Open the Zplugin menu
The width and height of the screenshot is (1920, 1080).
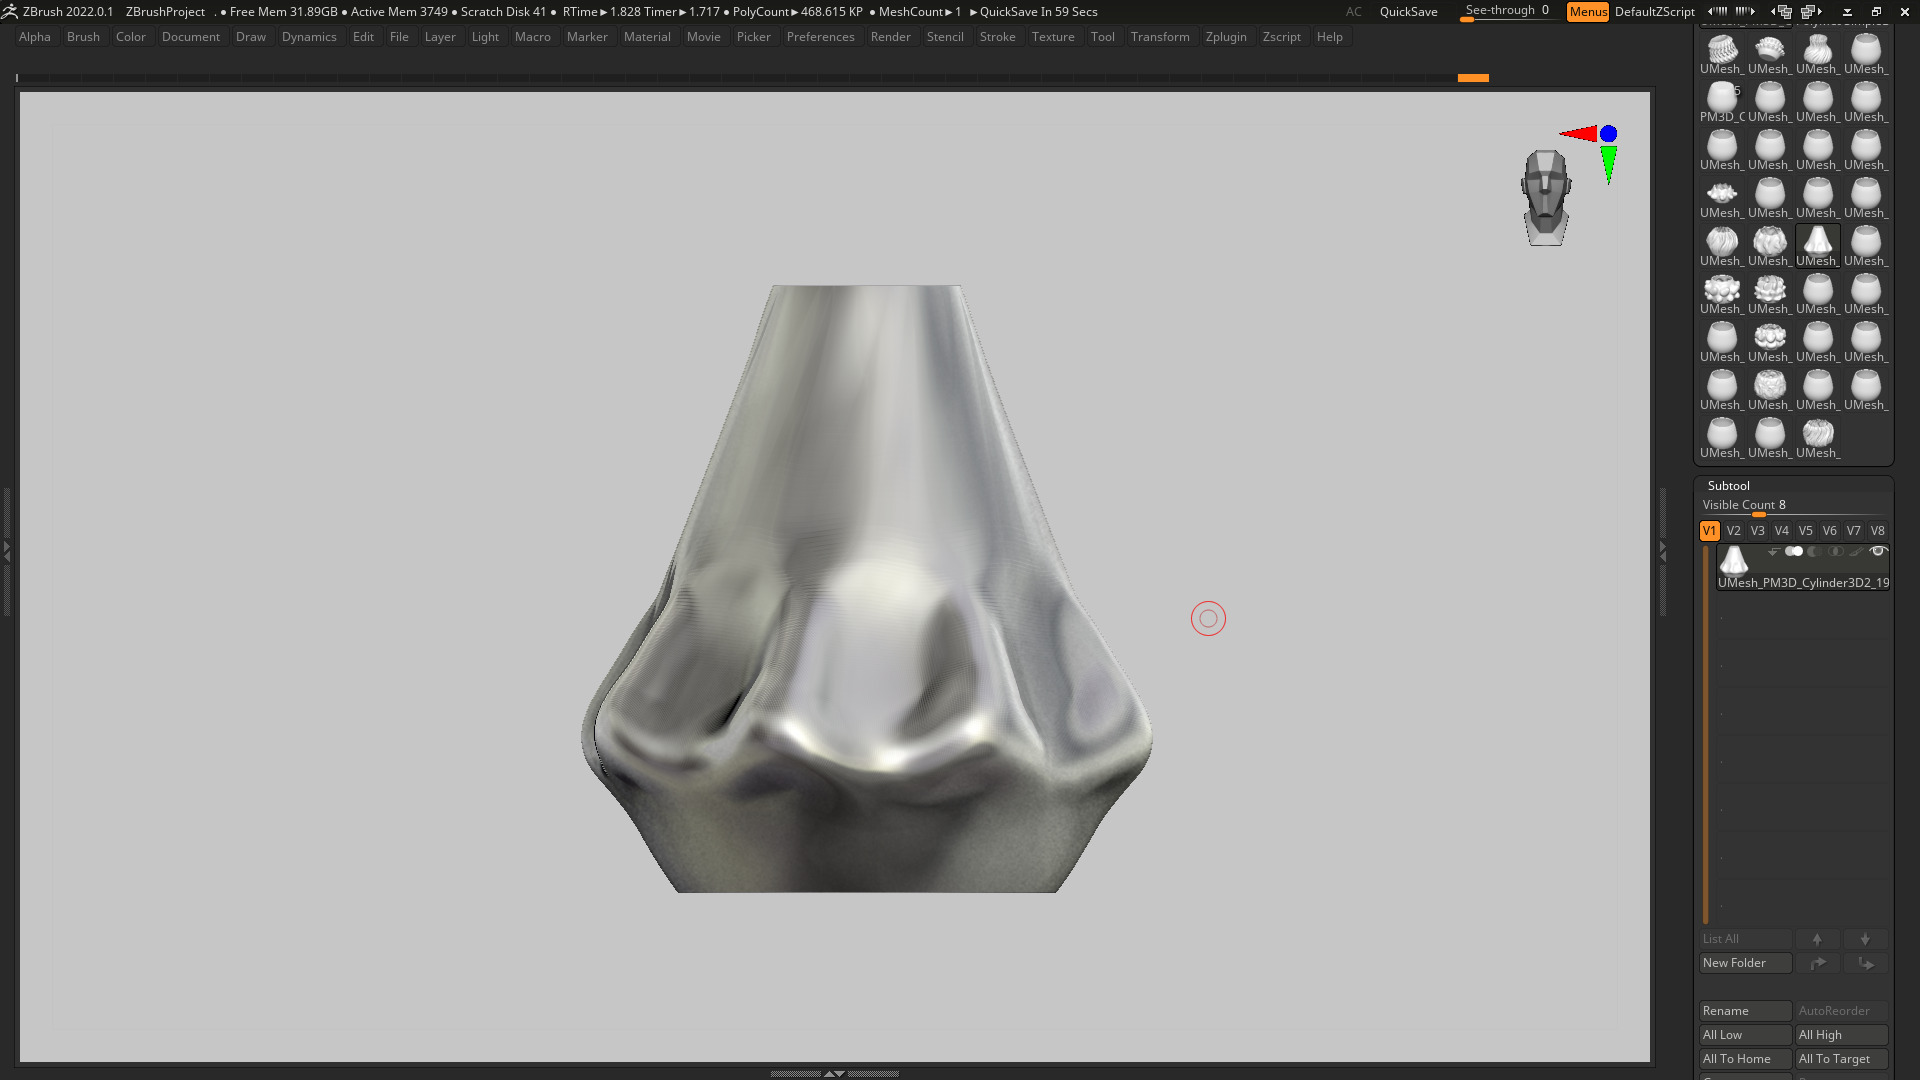point(1226,37)
